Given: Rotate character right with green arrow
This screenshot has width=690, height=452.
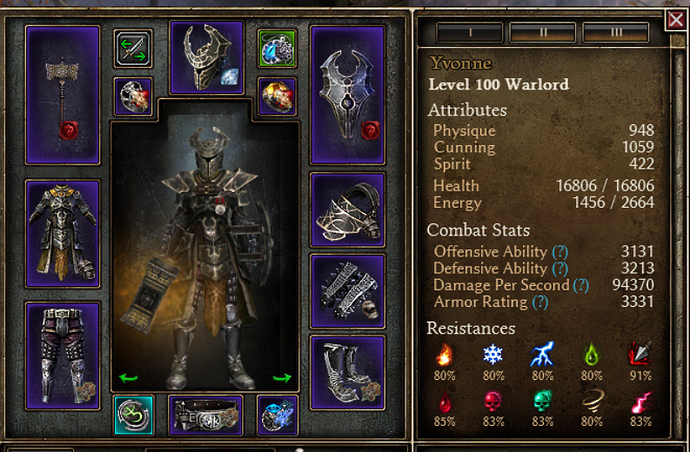Looking at the screenshot, I should tap(282, 378).
